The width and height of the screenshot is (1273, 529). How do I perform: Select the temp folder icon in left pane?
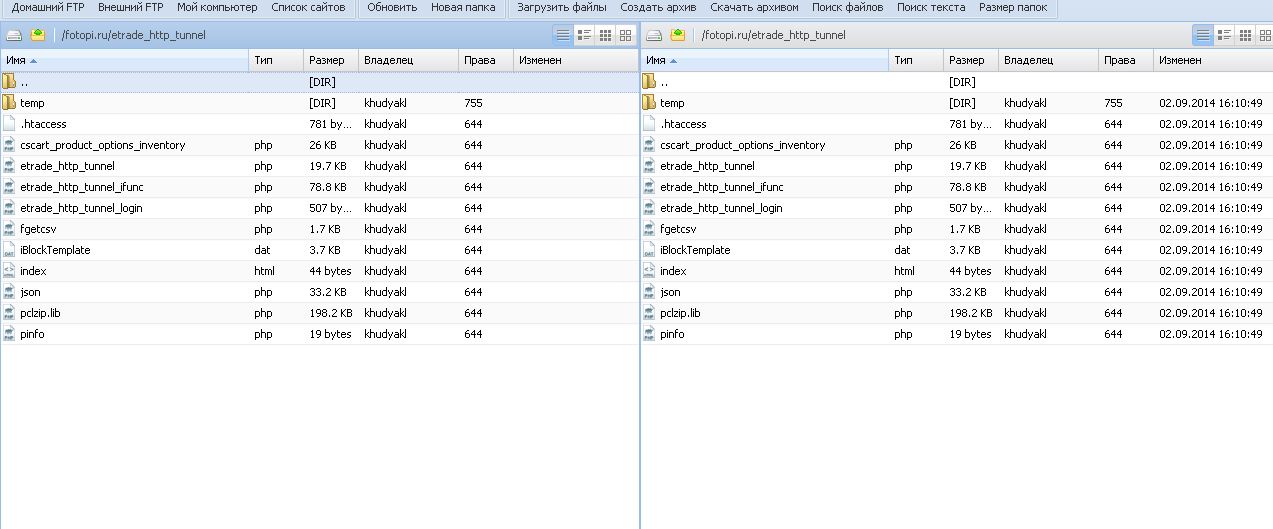point(9,102)
